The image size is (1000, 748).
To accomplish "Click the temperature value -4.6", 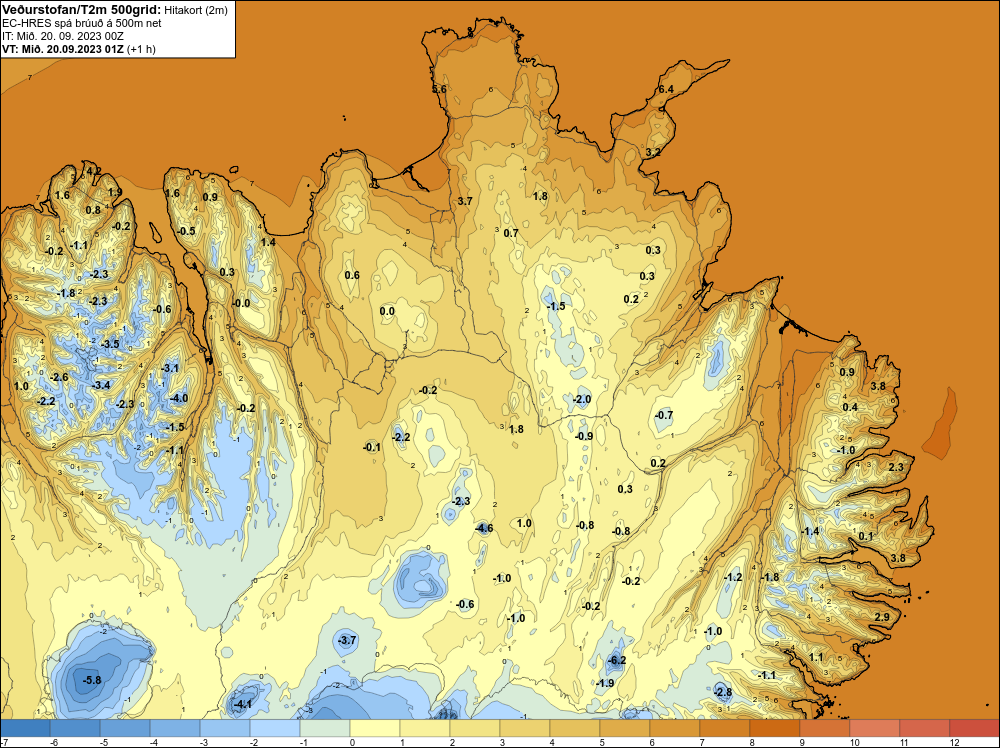I will pyautogui.click(x=484, y=528).
